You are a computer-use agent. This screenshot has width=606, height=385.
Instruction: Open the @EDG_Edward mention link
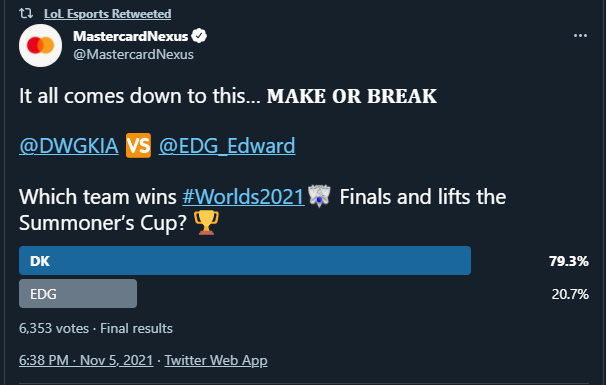[227, 146]
